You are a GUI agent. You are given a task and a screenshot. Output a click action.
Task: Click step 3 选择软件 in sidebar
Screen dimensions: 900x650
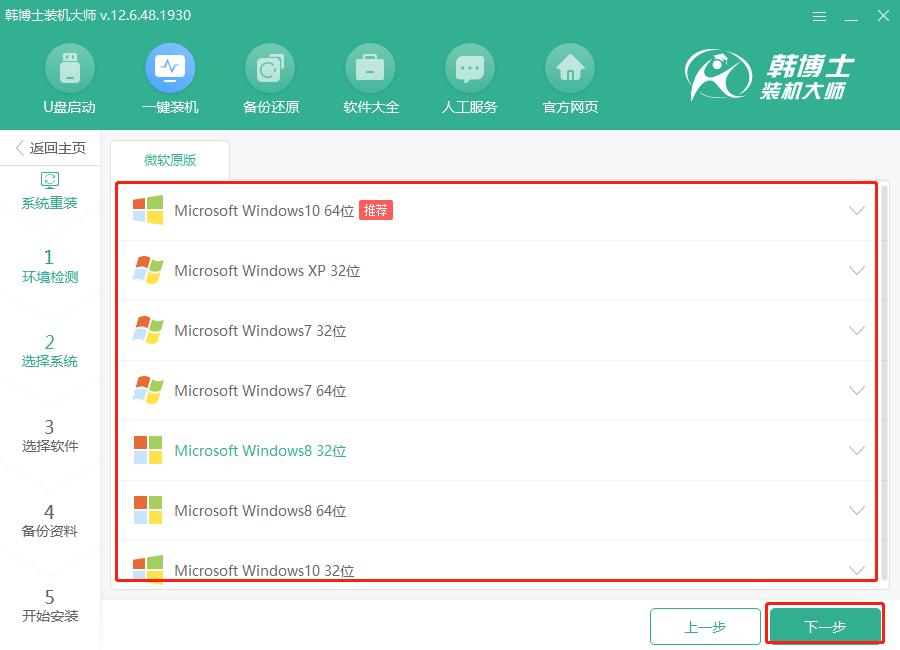tap(50, 435)
